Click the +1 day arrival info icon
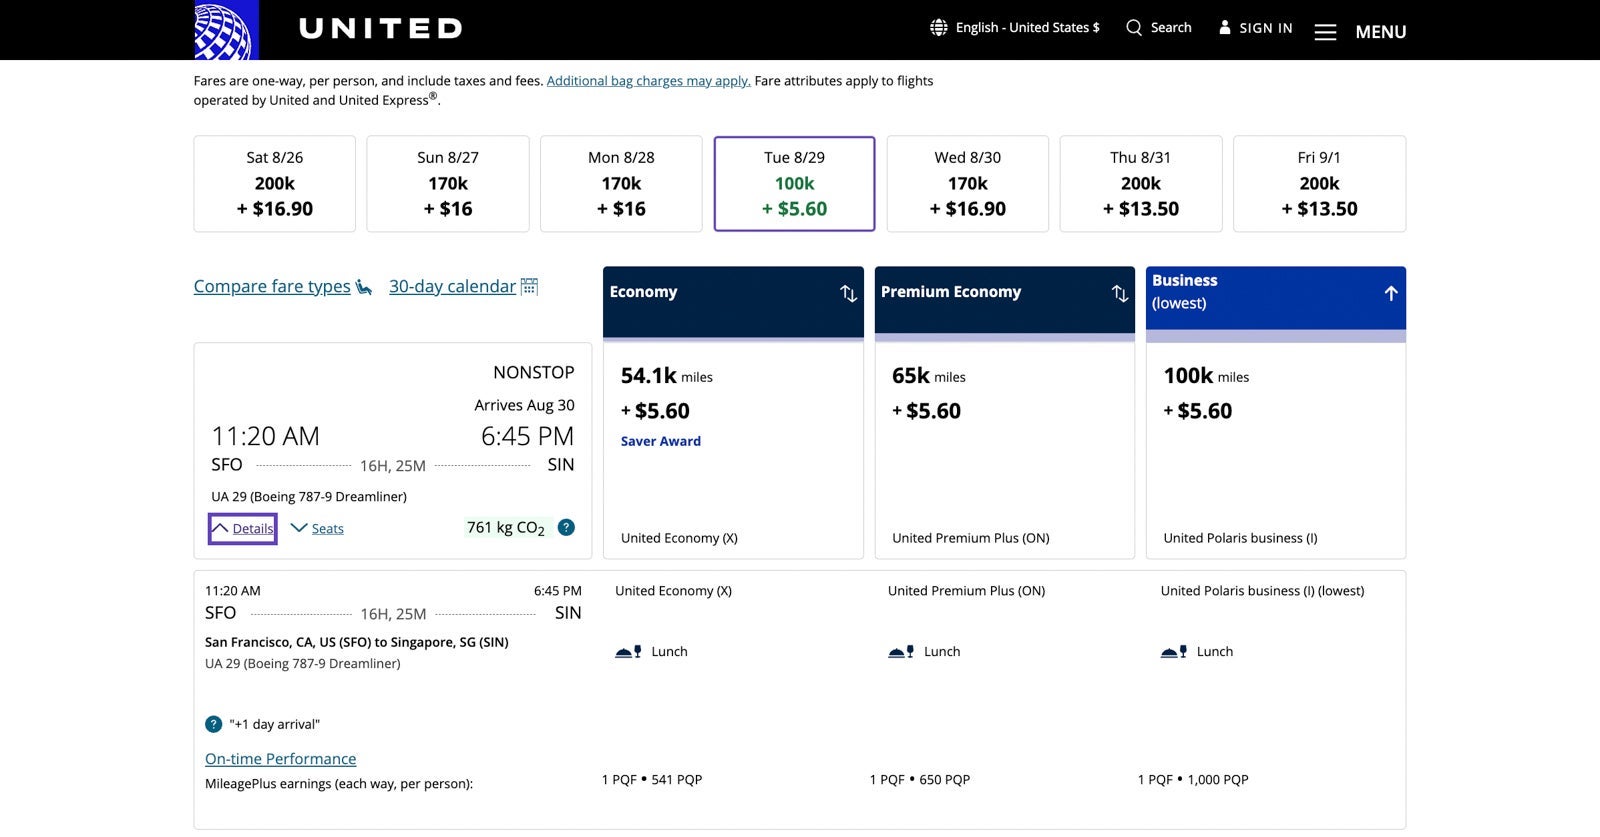This screenshot has width=1600, height=837. point(213,724)
